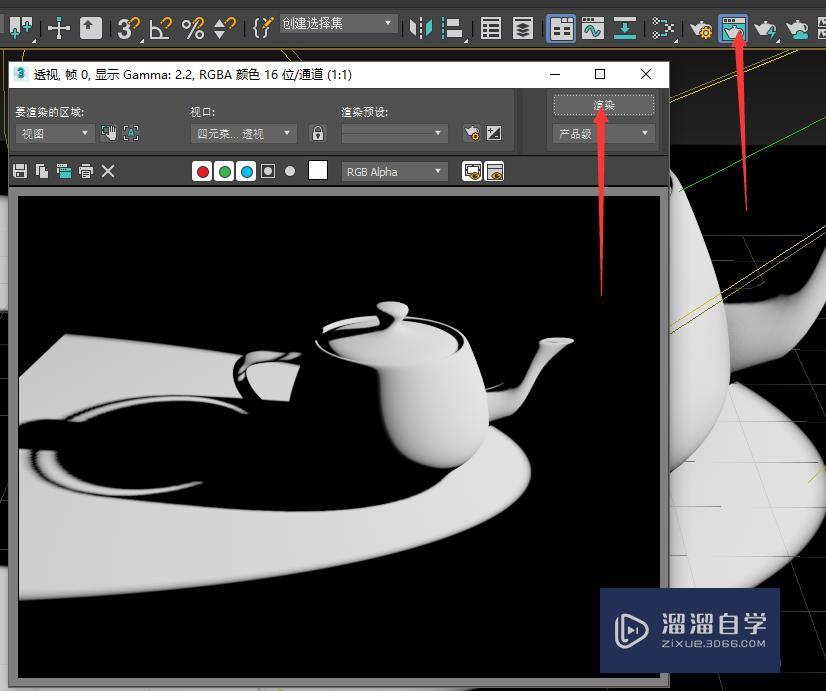Click the Render Production teapot icon

pyautogui.click(x=765, y=28)
